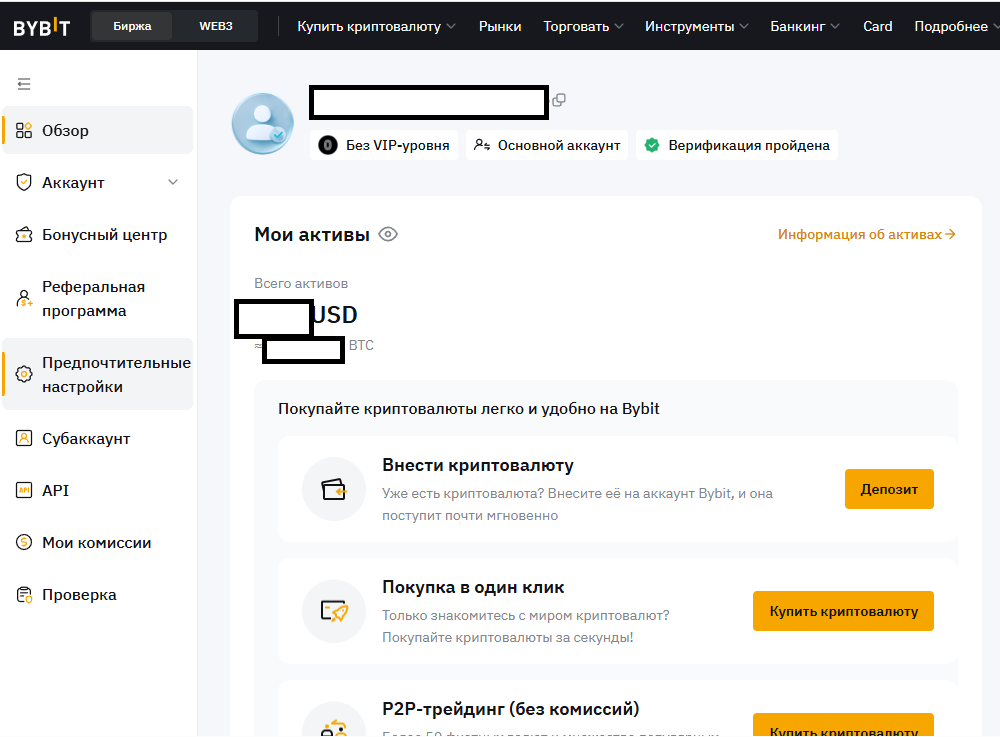Click the Субаккаунт icon in the sidebar

(24, 439)
